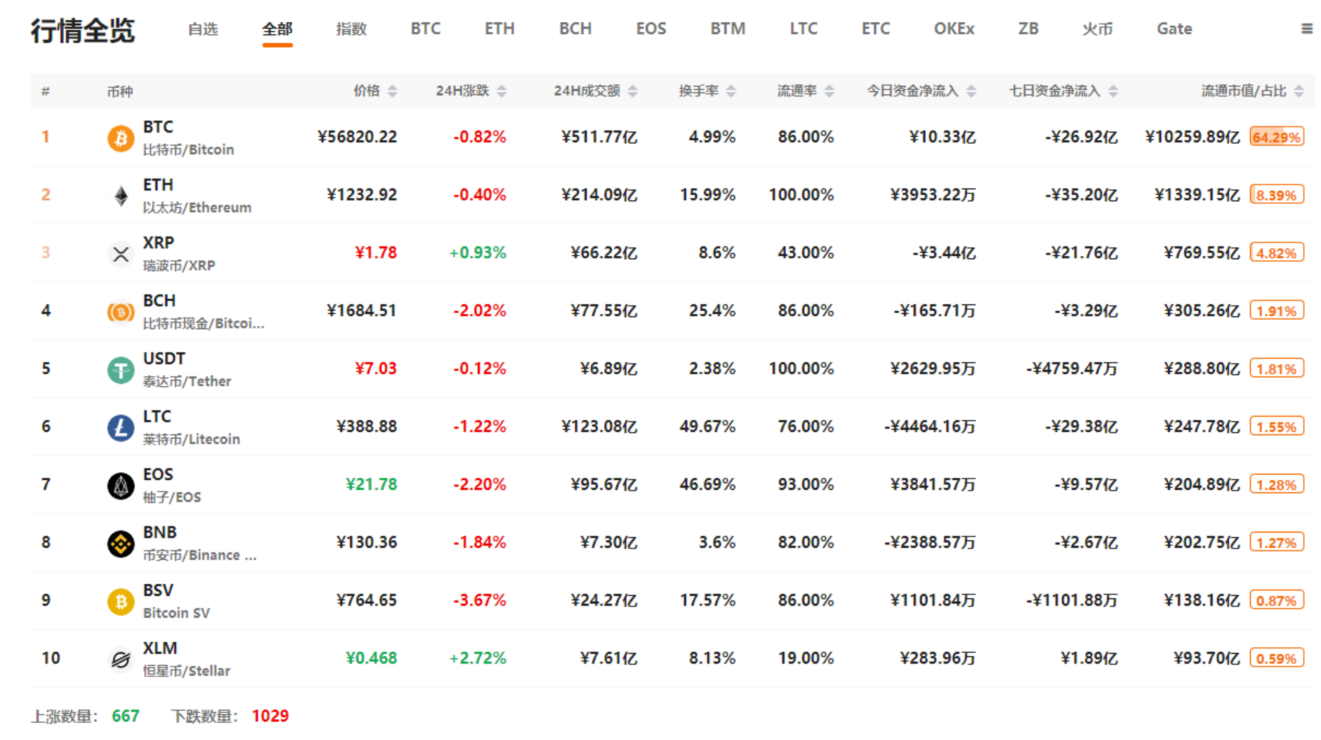The image size is (1321, 740).
Task: Click the Ethereum diamond logo icon
Action: 121,196
